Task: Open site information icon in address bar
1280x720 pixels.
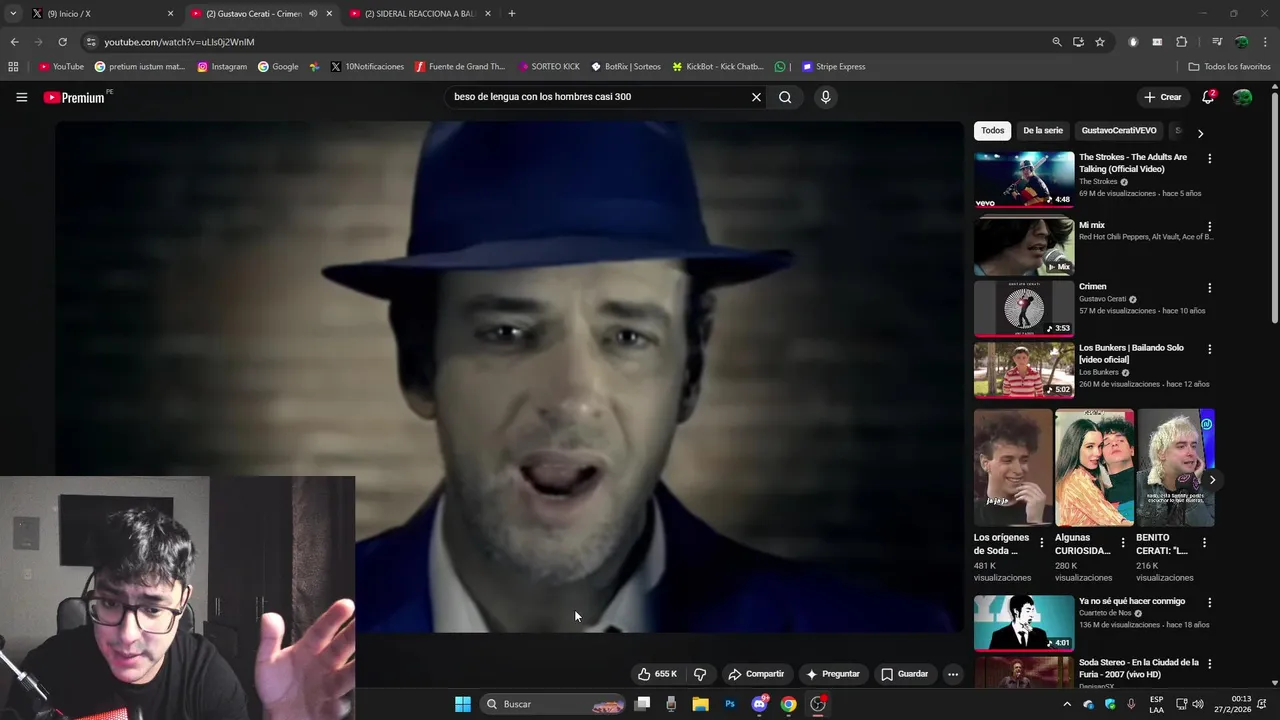Action: 91,42
